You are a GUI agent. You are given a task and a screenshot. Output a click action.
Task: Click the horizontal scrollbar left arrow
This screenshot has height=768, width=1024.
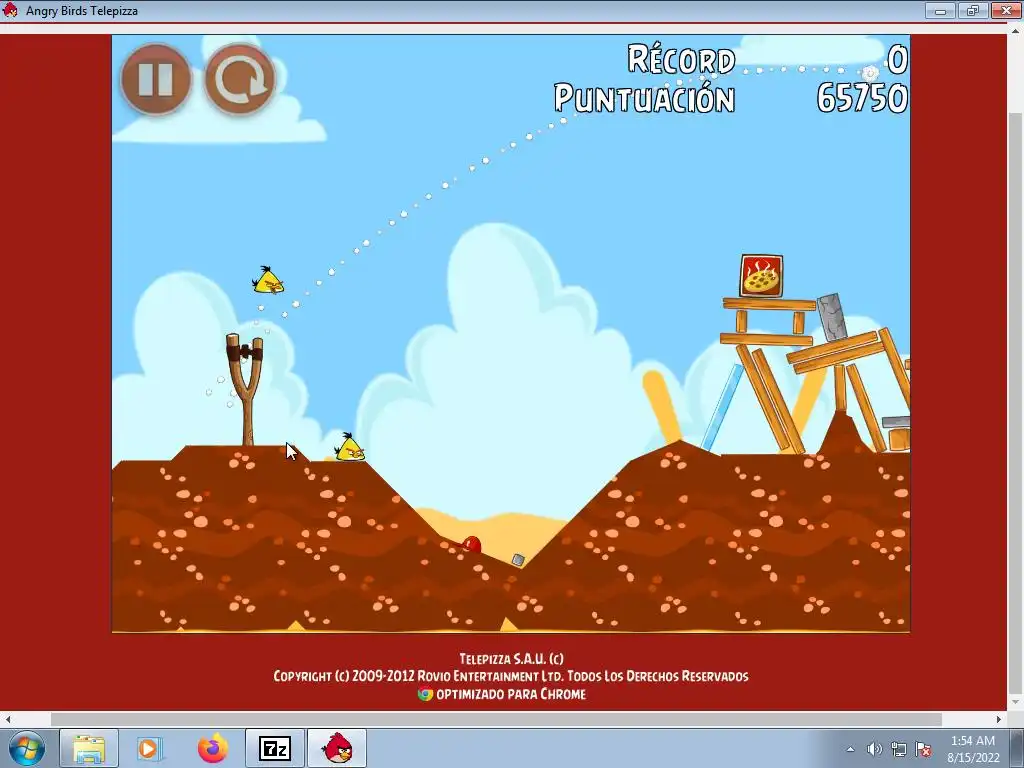coord(7,719)
